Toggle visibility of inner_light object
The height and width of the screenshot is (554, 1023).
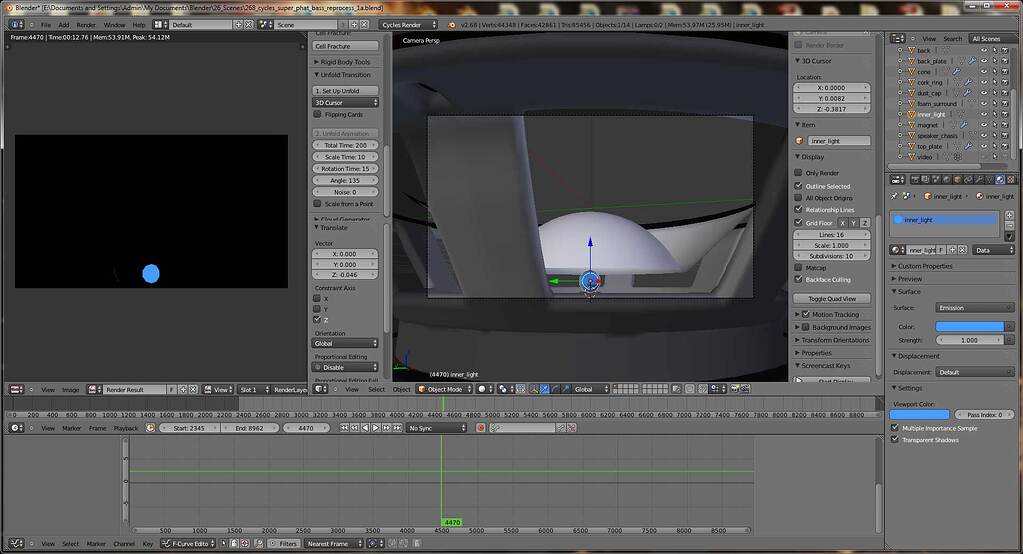coord(984,114)
